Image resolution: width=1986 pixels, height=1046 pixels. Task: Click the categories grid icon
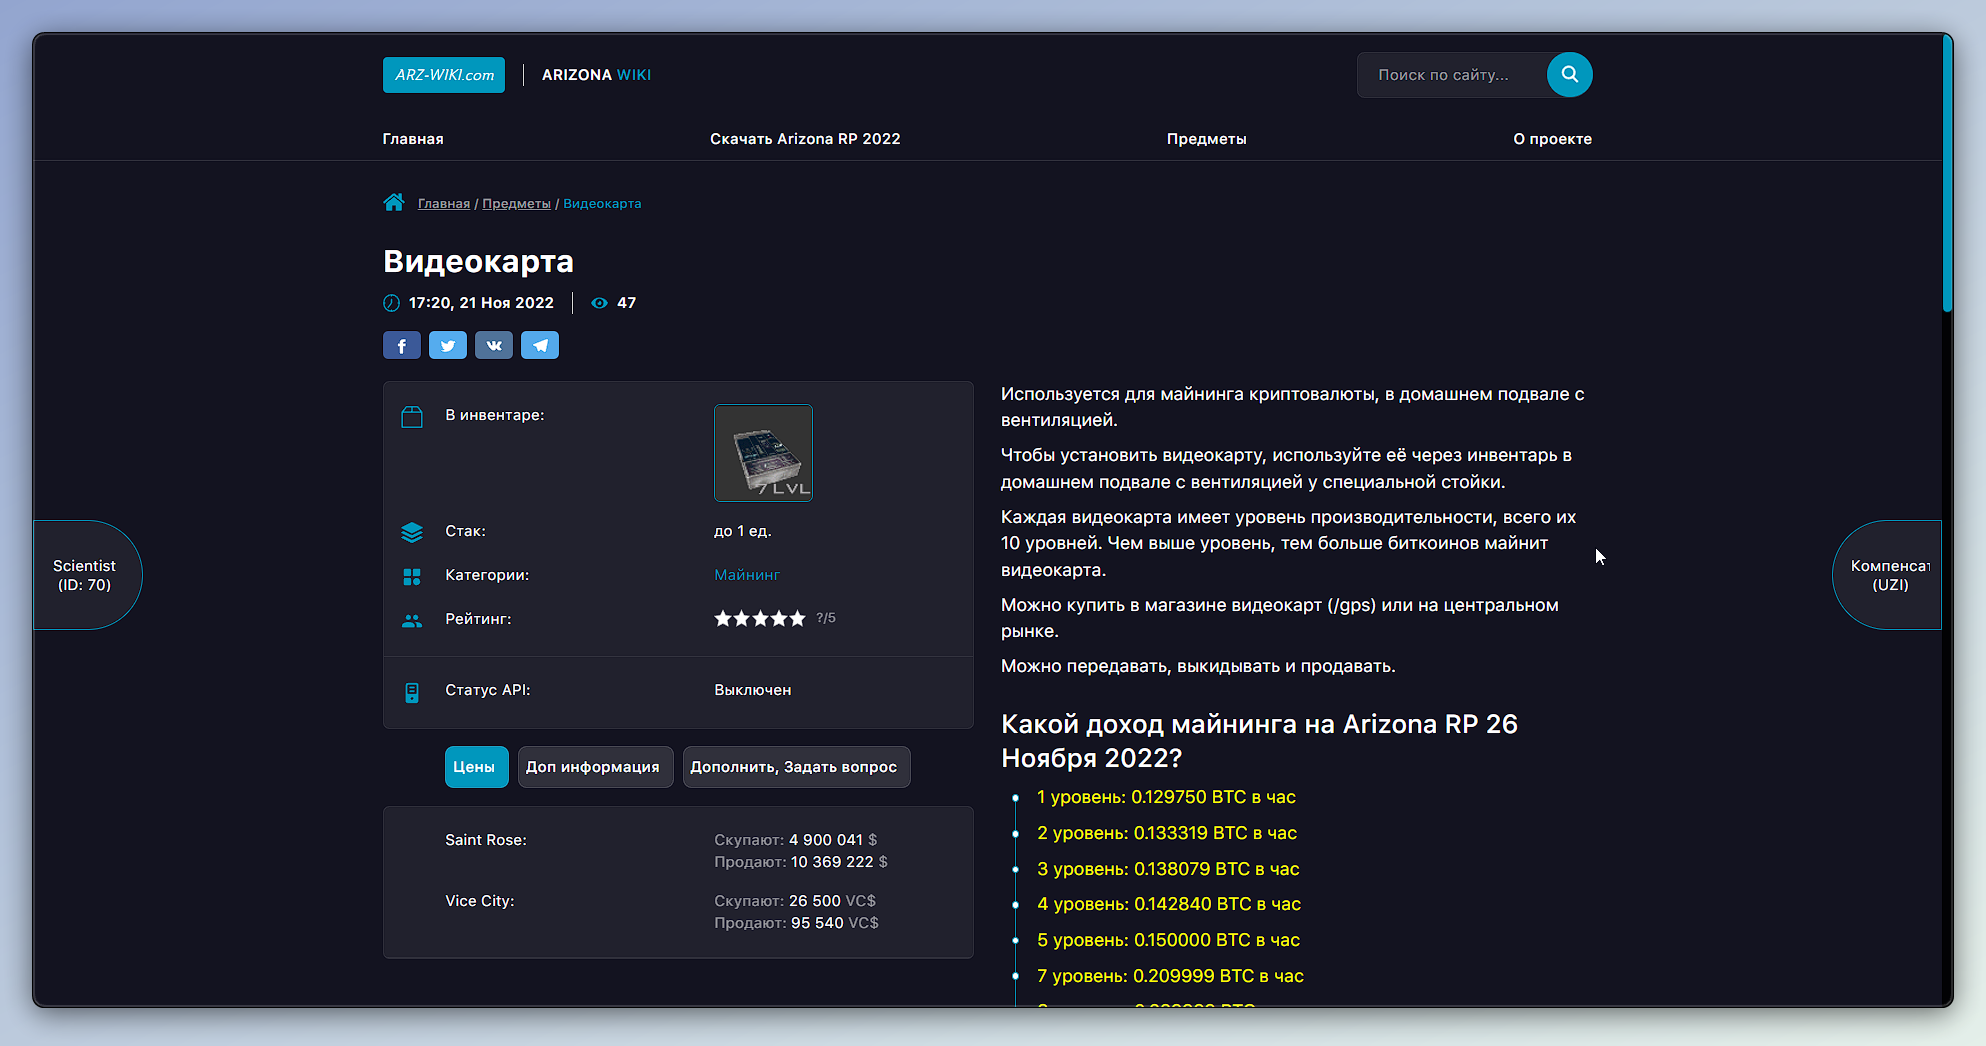click(412, 577)
